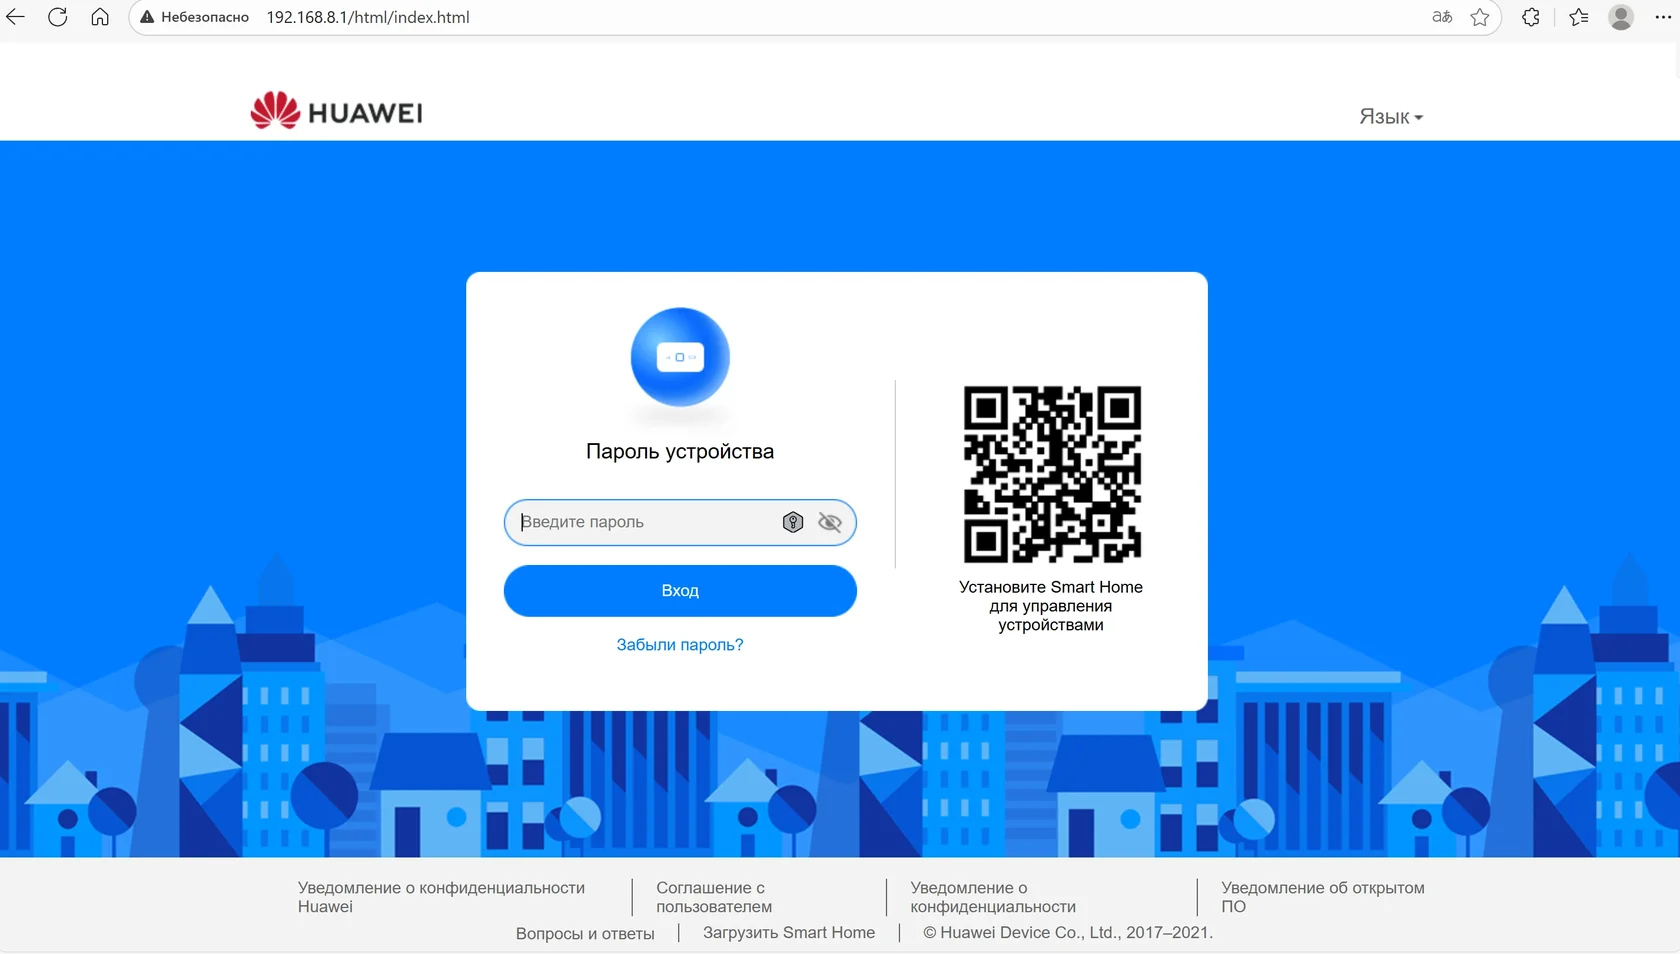Open the browser profile avatar
Screen dimensions: 1680x954
(x=1621, y=17)
